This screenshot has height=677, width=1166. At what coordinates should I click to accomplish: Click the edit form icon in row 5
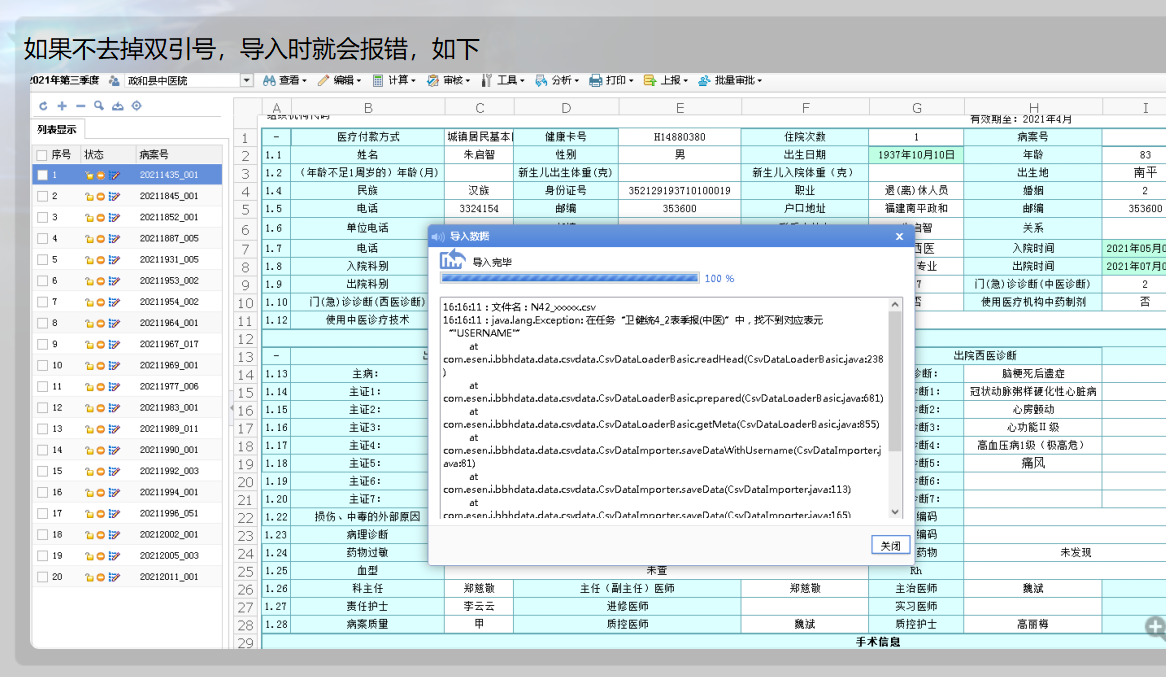(x=114, y=260)
